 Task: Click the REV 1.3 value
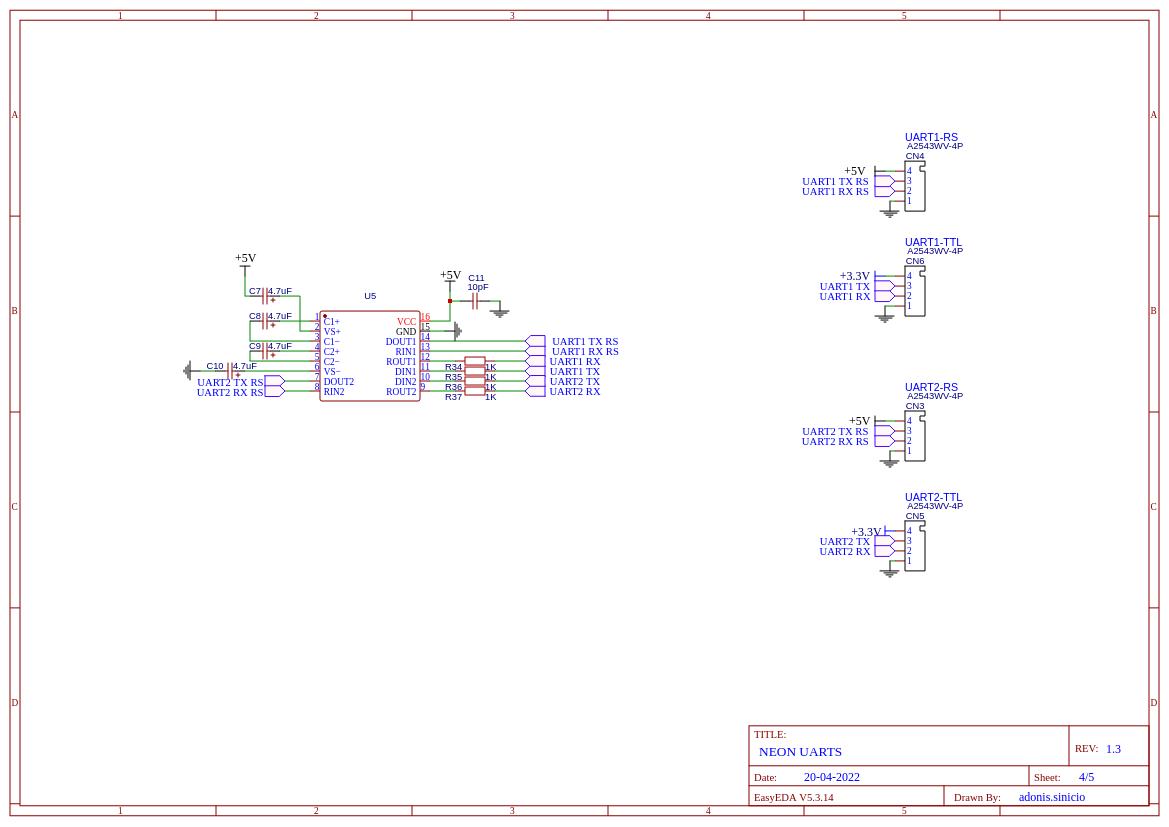pyautogui.click(x=1113, y=749)
